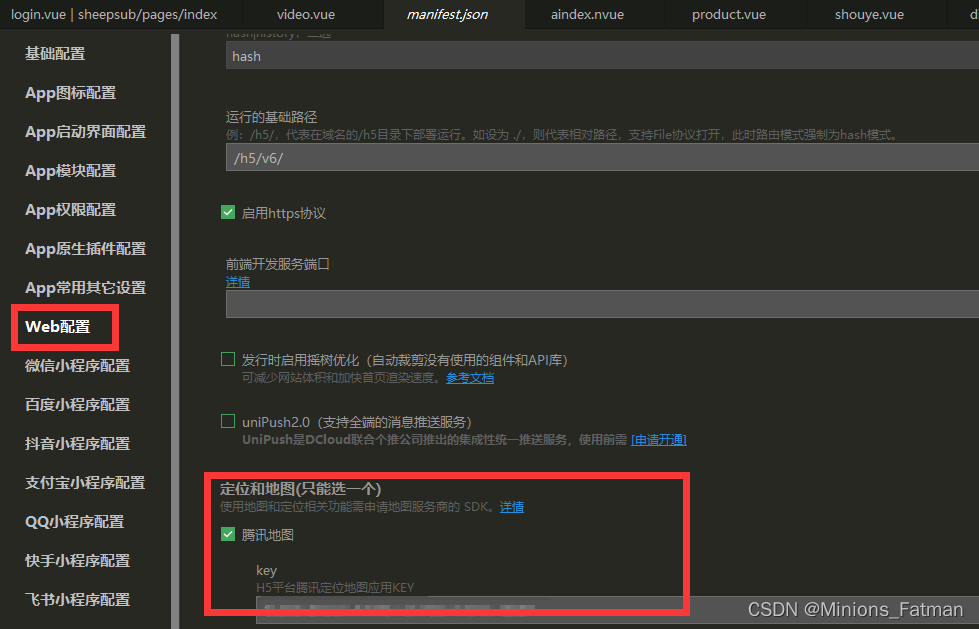Viewport: 979px width, 629px height.
Task: Enable 发行时启用摇树优化 checkbox
Action: 228,359
